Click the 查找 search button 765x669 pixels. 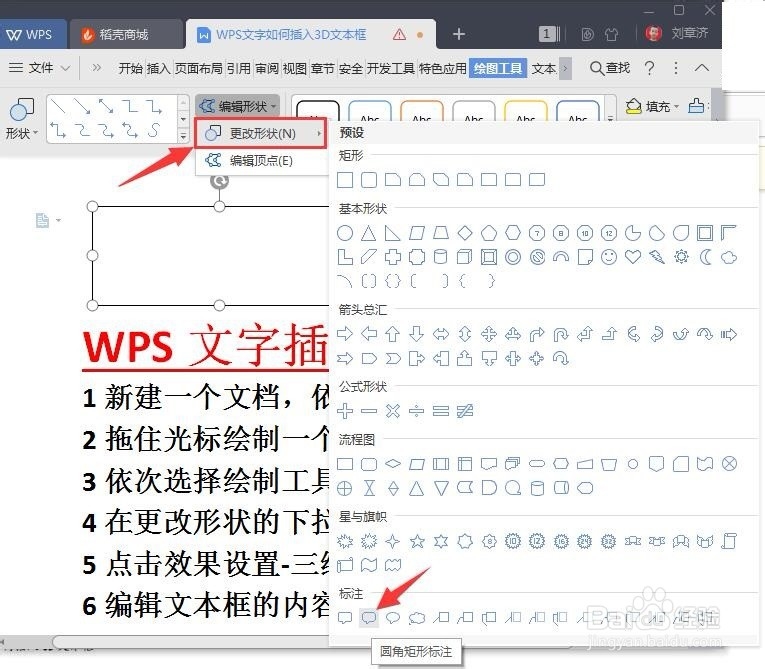pyautogui.click(x=610, y=68)
